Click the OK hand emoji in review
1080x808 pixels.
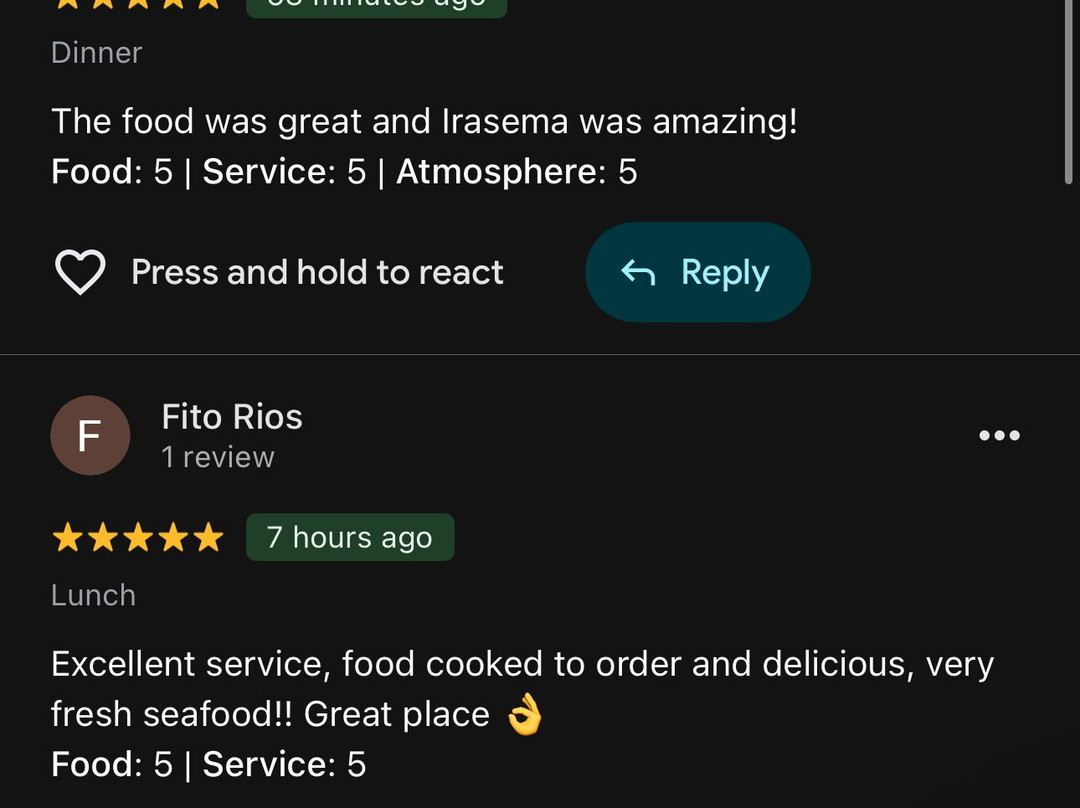pos(525,716)
